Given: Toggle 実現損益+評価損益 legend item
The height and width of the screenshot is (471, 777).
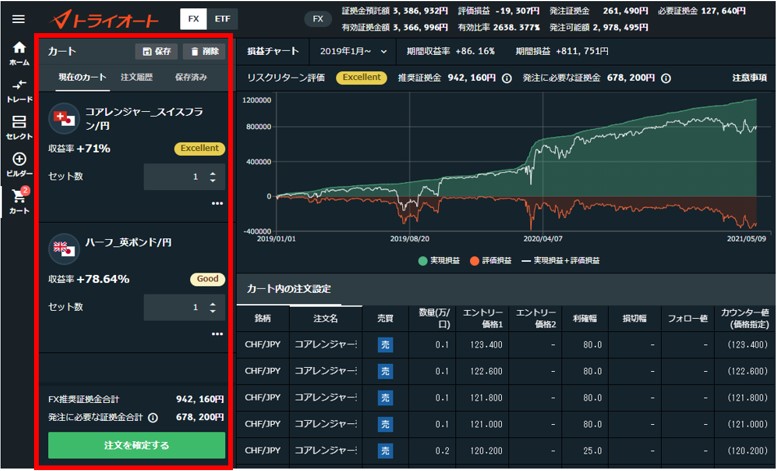Looking at the screenshot, I should (x=560, y=261).
